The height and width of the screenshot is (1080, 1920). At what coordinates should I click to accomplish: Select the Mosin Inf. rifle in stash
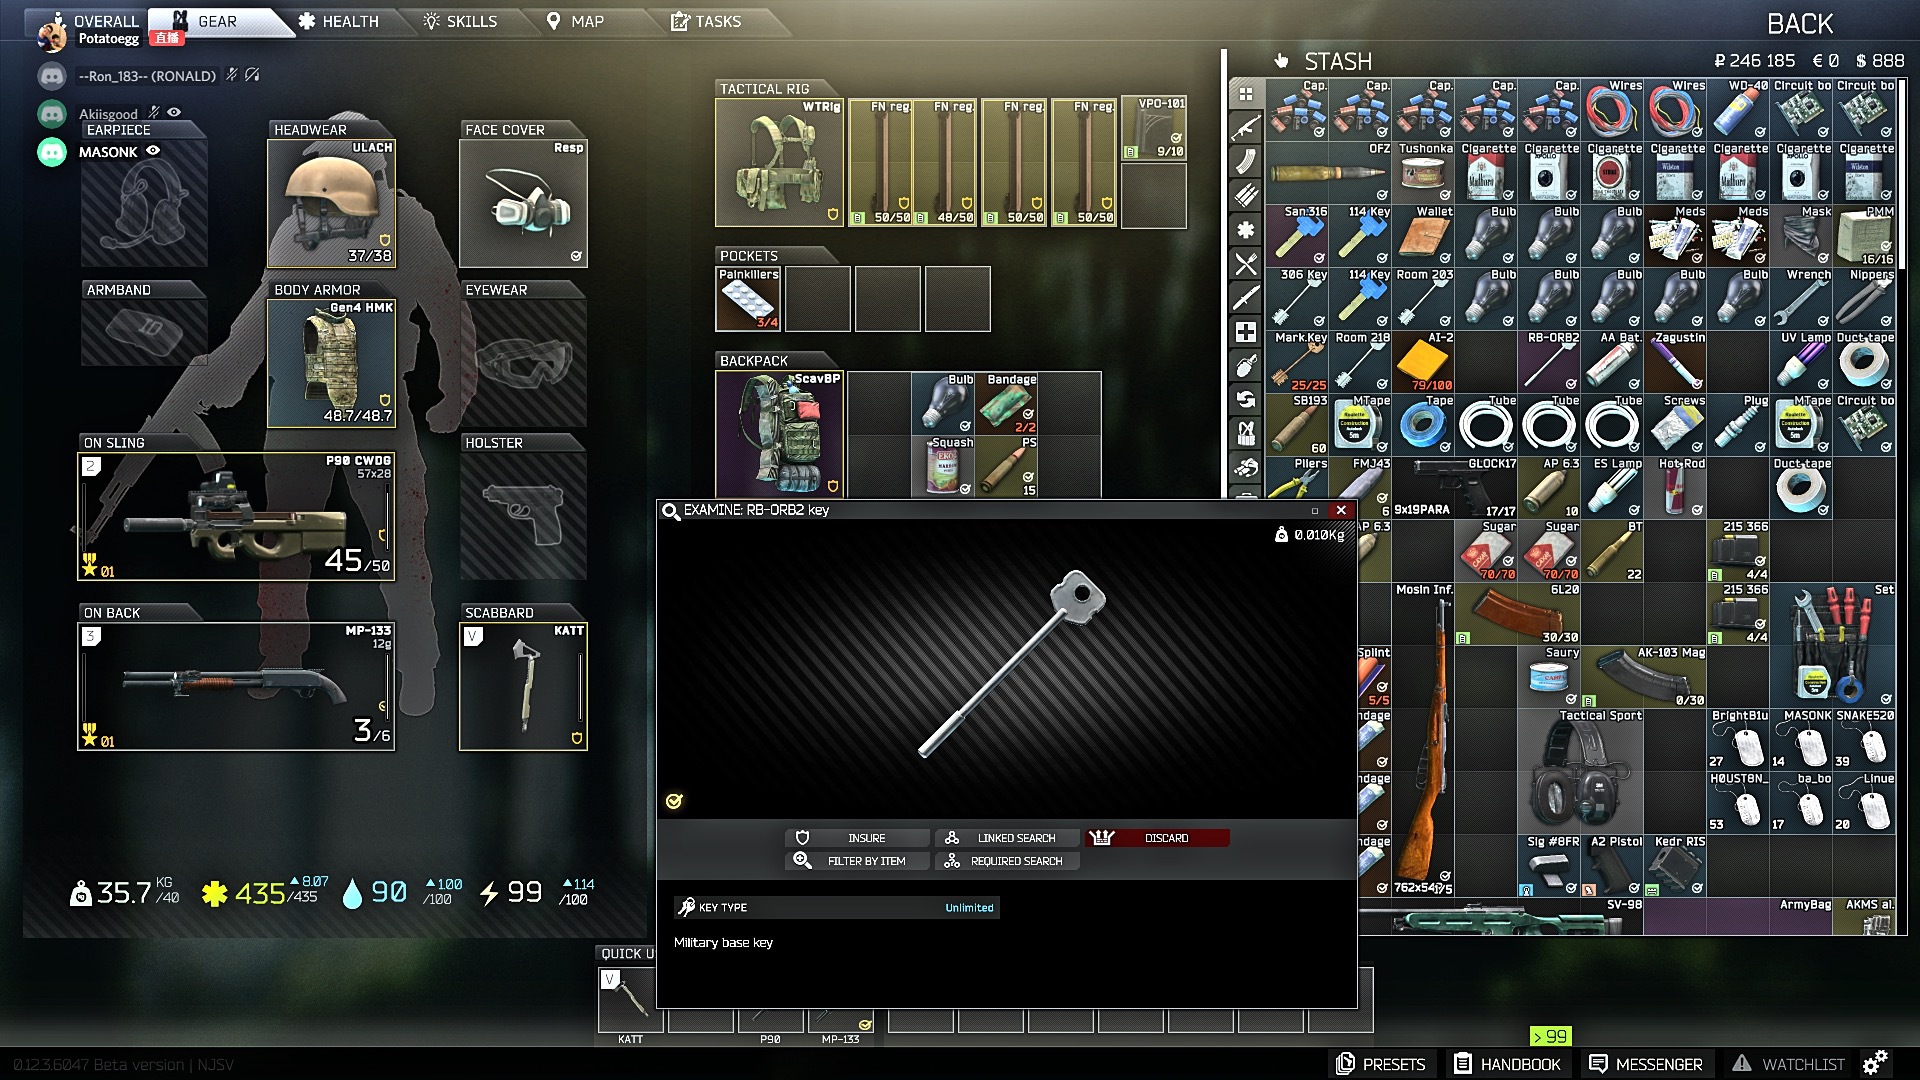(1424, 739)
